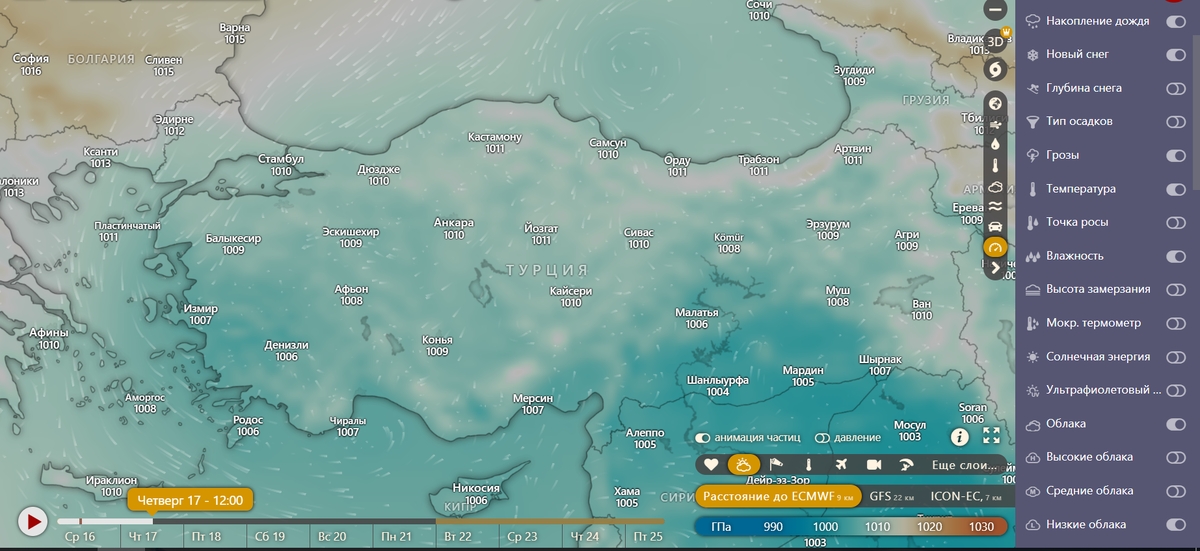Enable 'Ультрафиолетовый' layer switch
The image size is (1200, 551).
tap(1176, 390)
